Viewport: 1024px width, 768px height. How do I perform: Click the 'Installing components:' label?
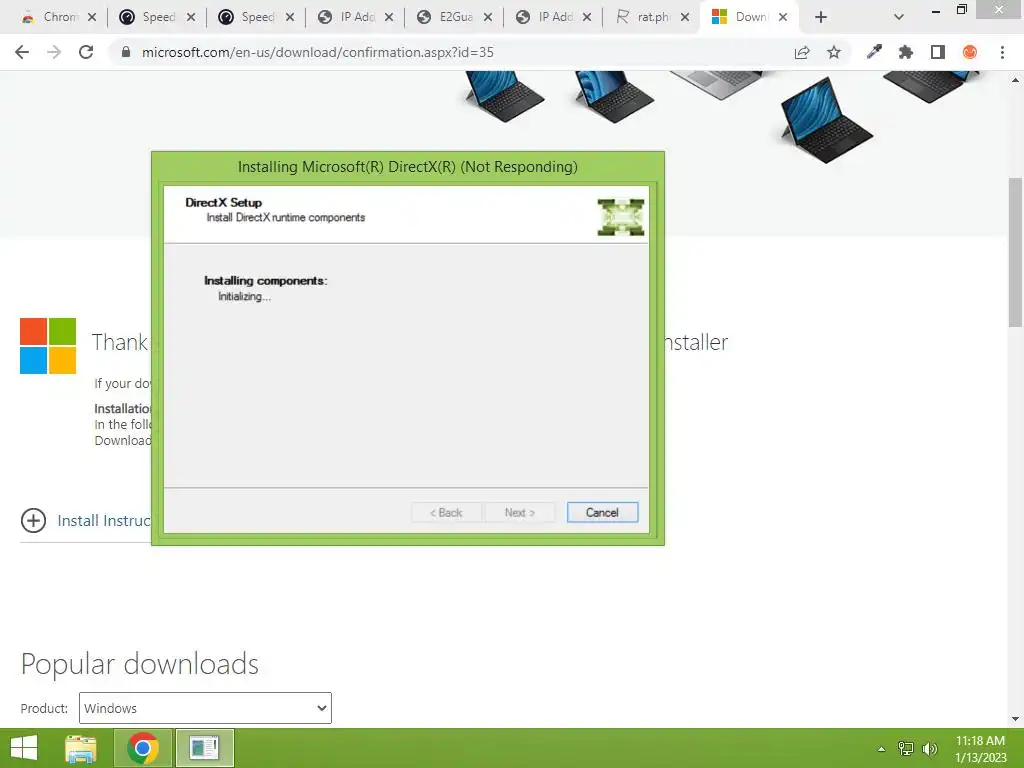pos(266,281)
